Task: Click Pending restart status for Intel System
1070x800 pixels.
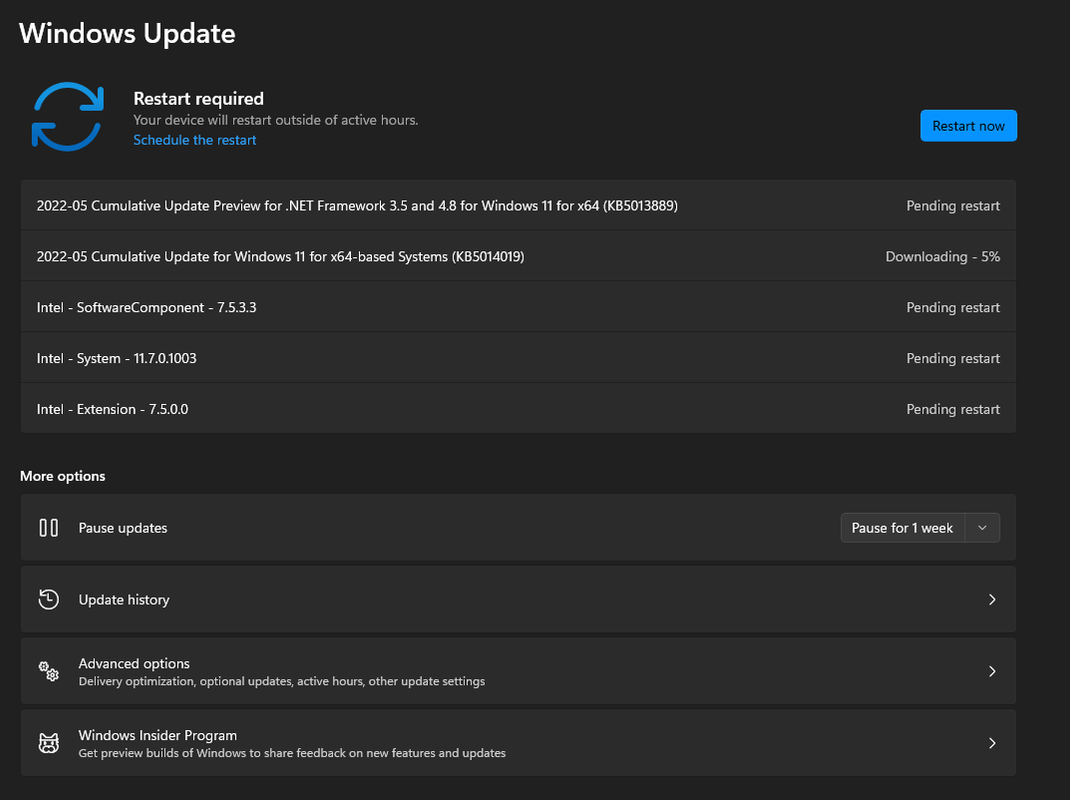Action: tap(953, 358)
